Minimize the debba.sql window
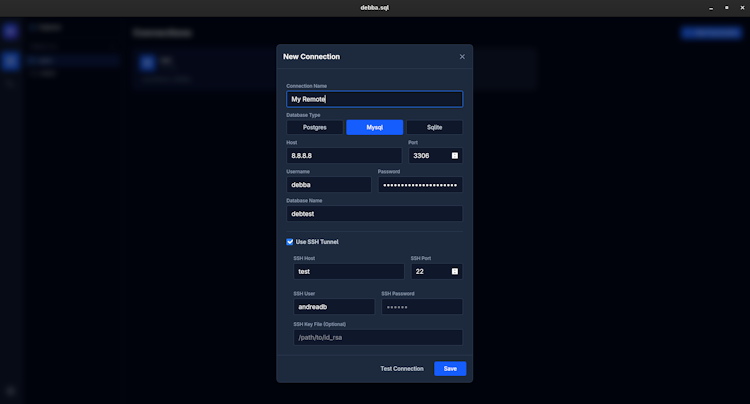 (x=711, y=8)
